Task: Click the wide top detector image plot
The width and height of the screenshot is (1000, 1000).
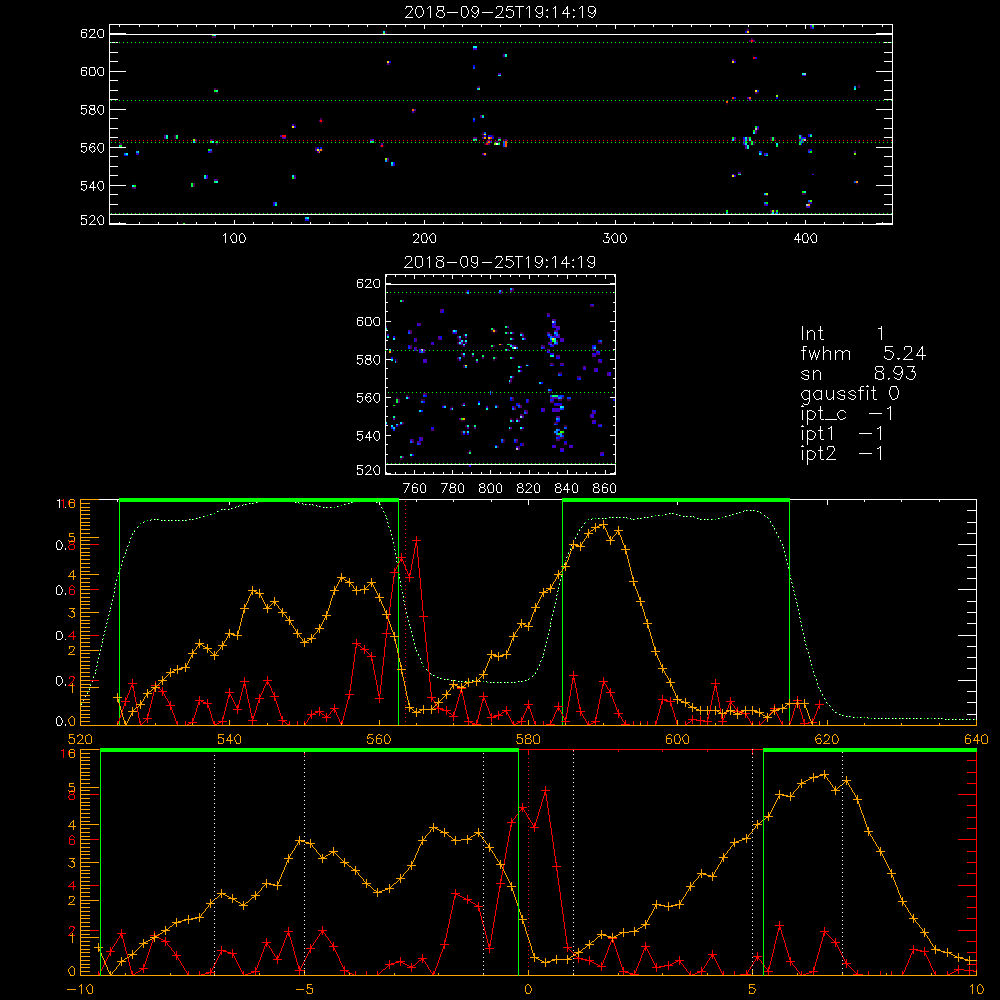Action: point(501,124)
